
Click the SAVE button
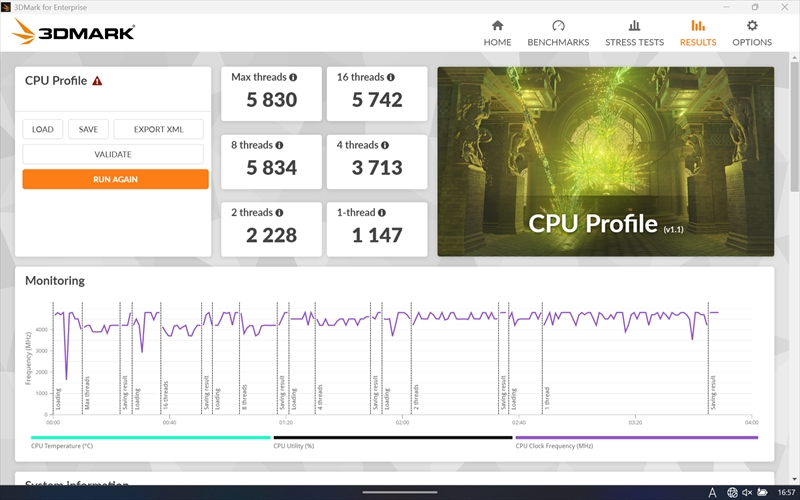(88, 129)
